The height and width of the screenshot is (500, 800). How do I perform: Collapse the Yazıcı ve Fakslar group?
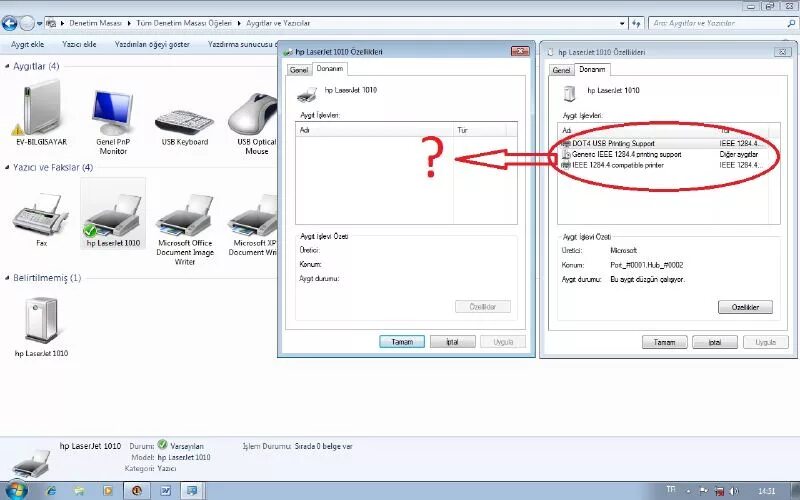coord(7,167)
